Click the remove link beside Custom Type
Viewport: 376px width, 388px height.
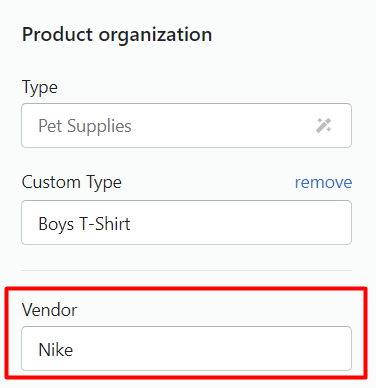click(323, 182)
